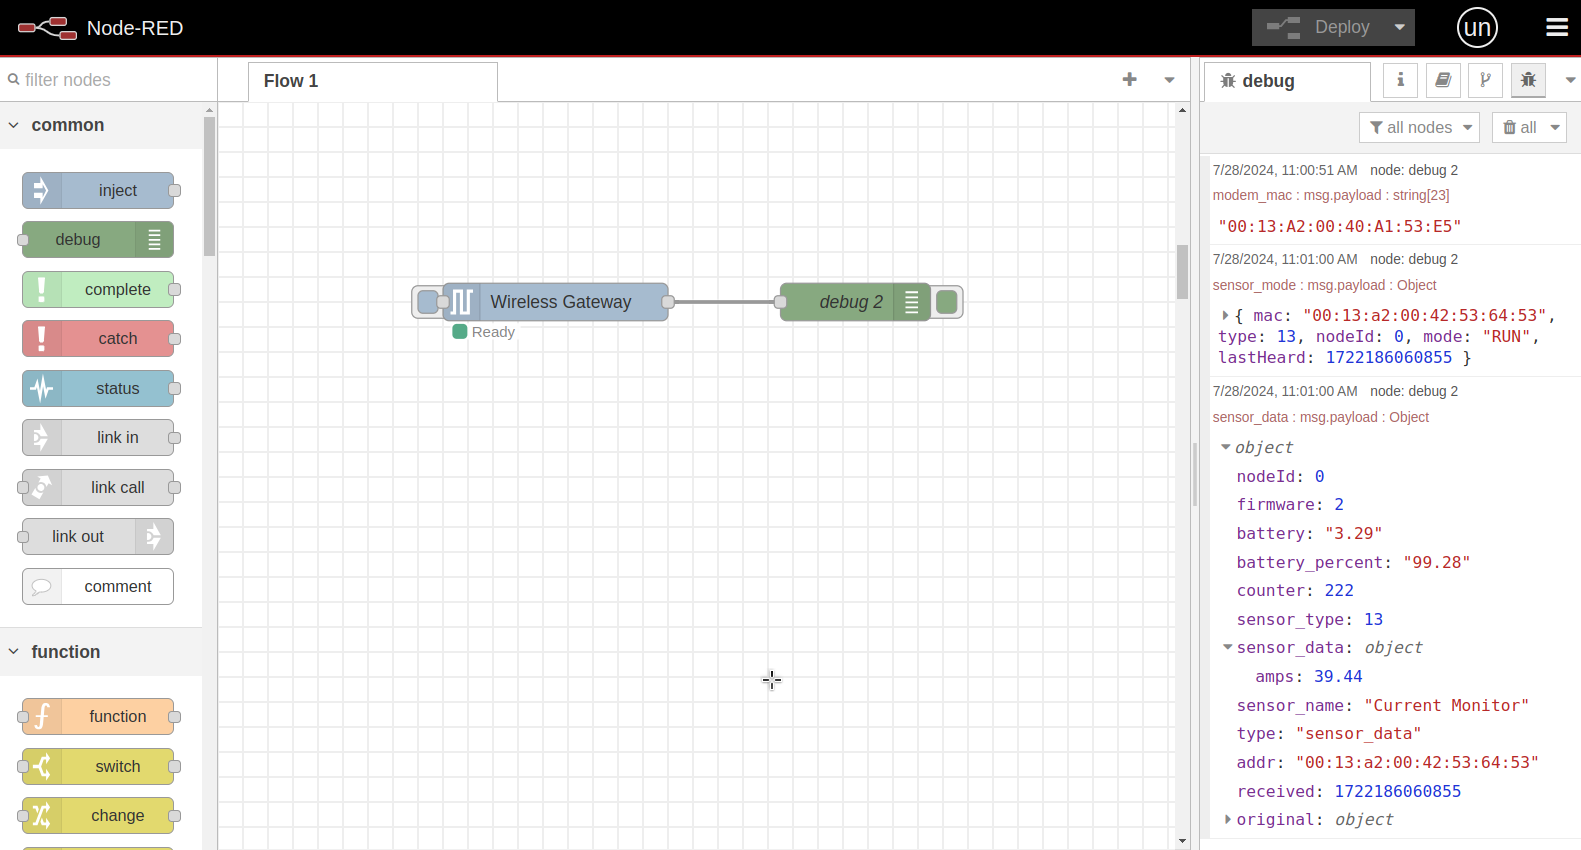
Task: Select the debug 2 node on canvas
Action: point(855,302)
